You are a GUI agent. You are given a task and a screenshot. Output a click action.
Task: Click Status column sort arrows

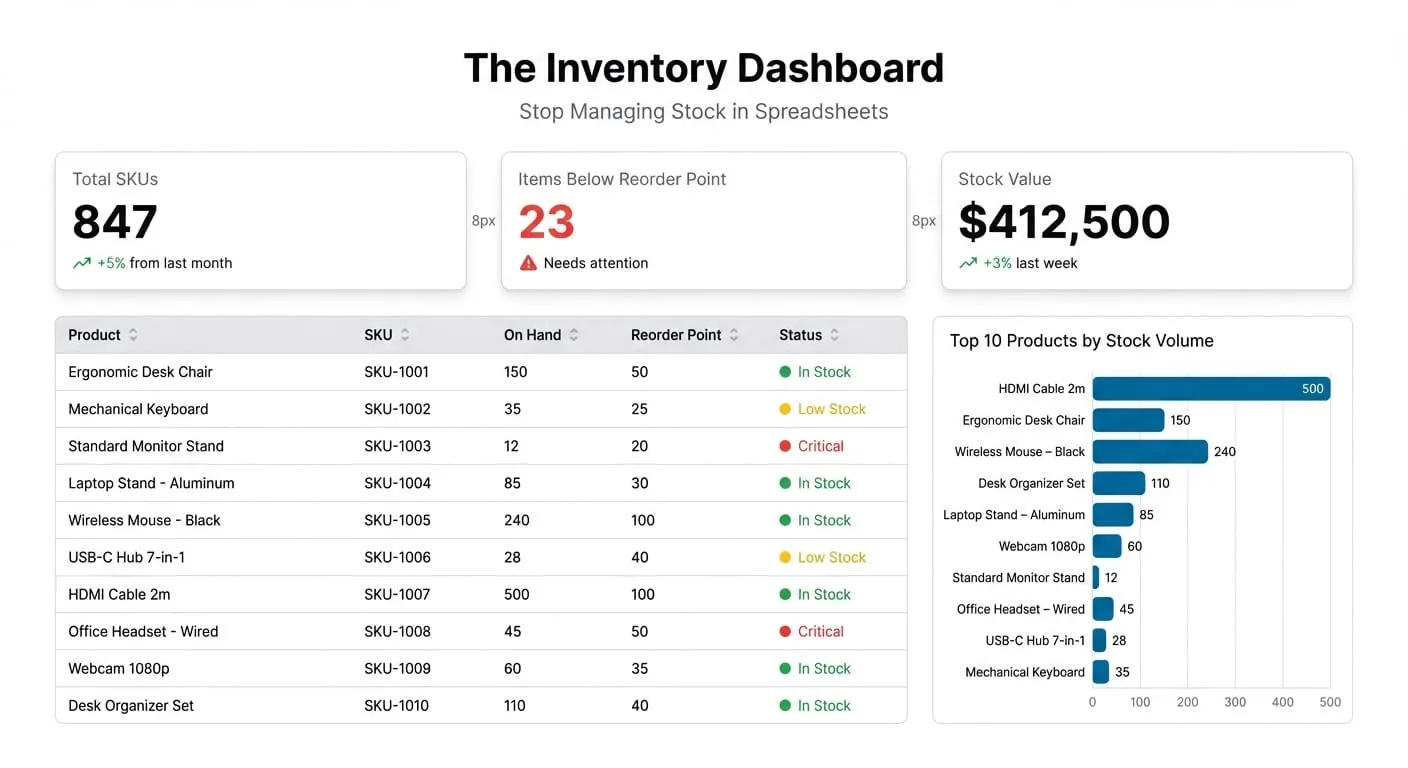pyautogui.click(x=834, y=335)
